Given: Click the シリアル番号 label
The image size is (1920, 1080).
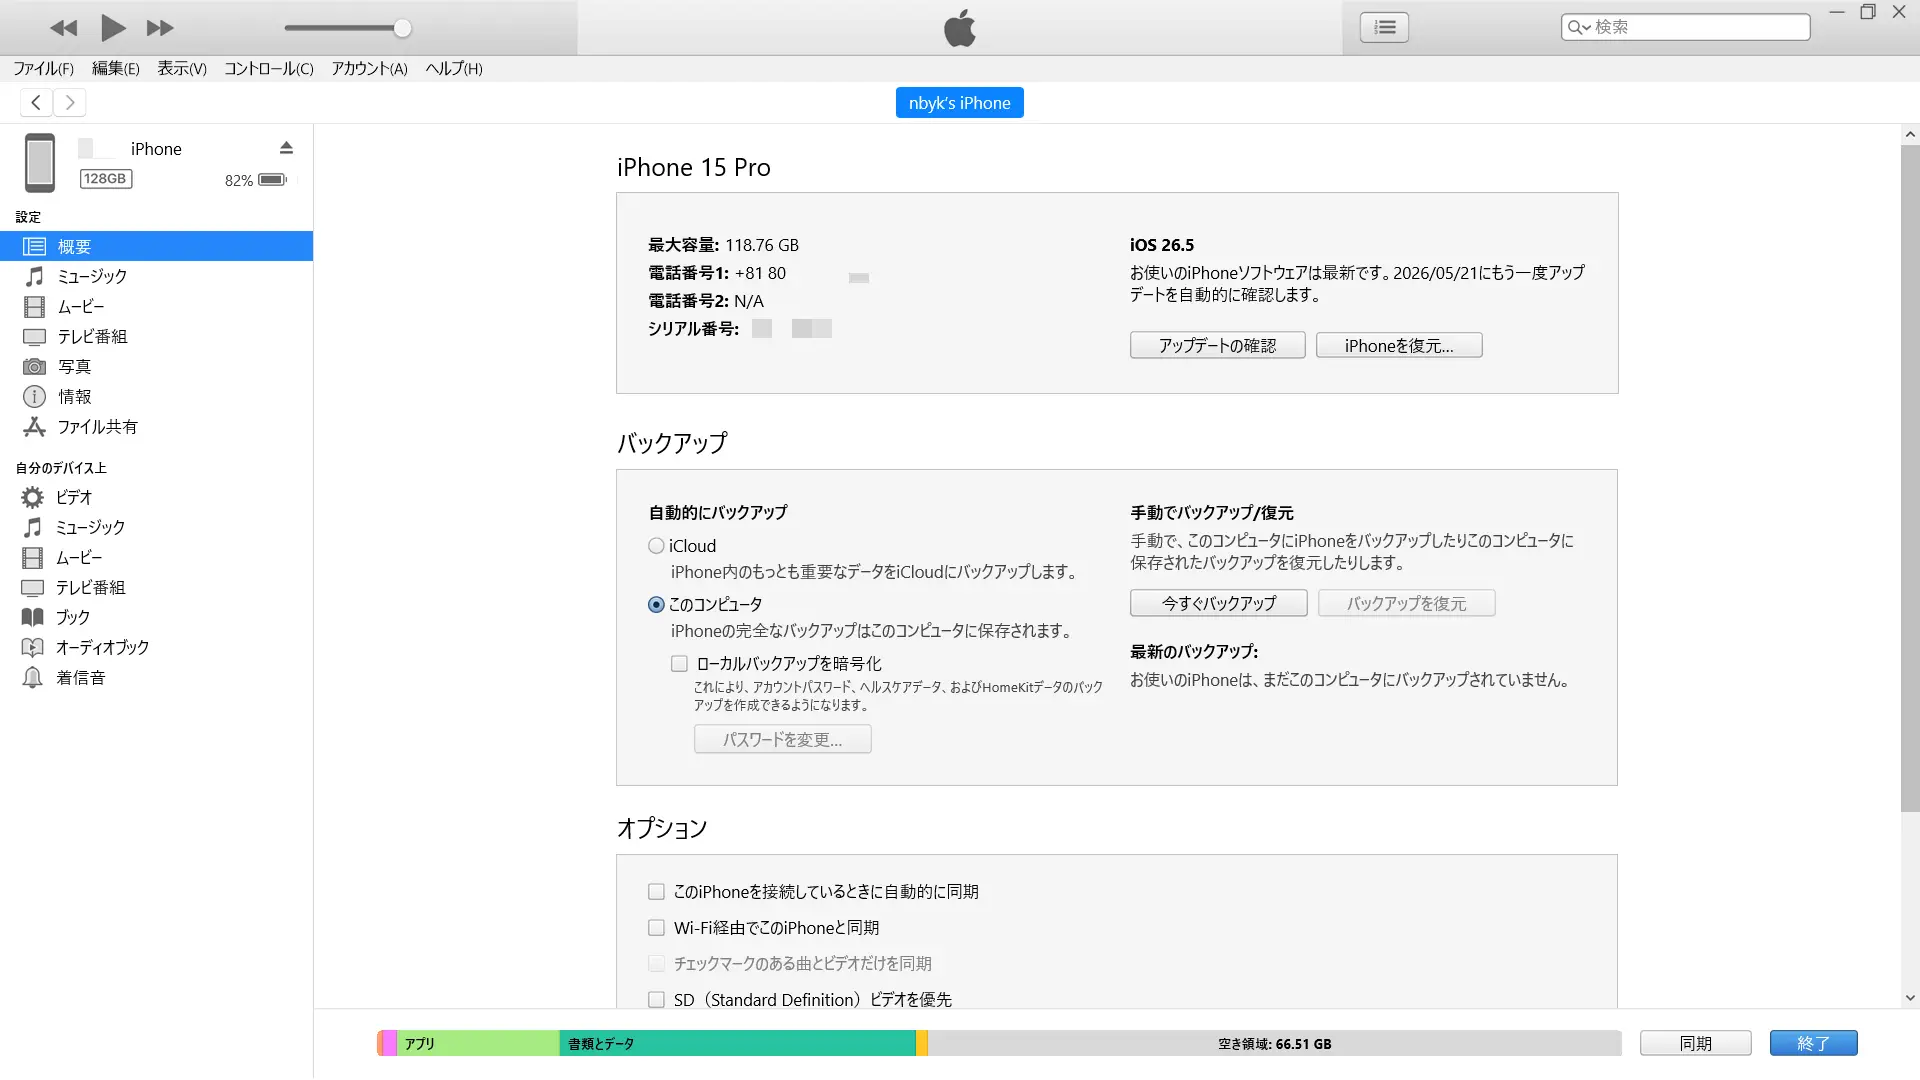Looking at the screenshot, I should pos(693,329).
